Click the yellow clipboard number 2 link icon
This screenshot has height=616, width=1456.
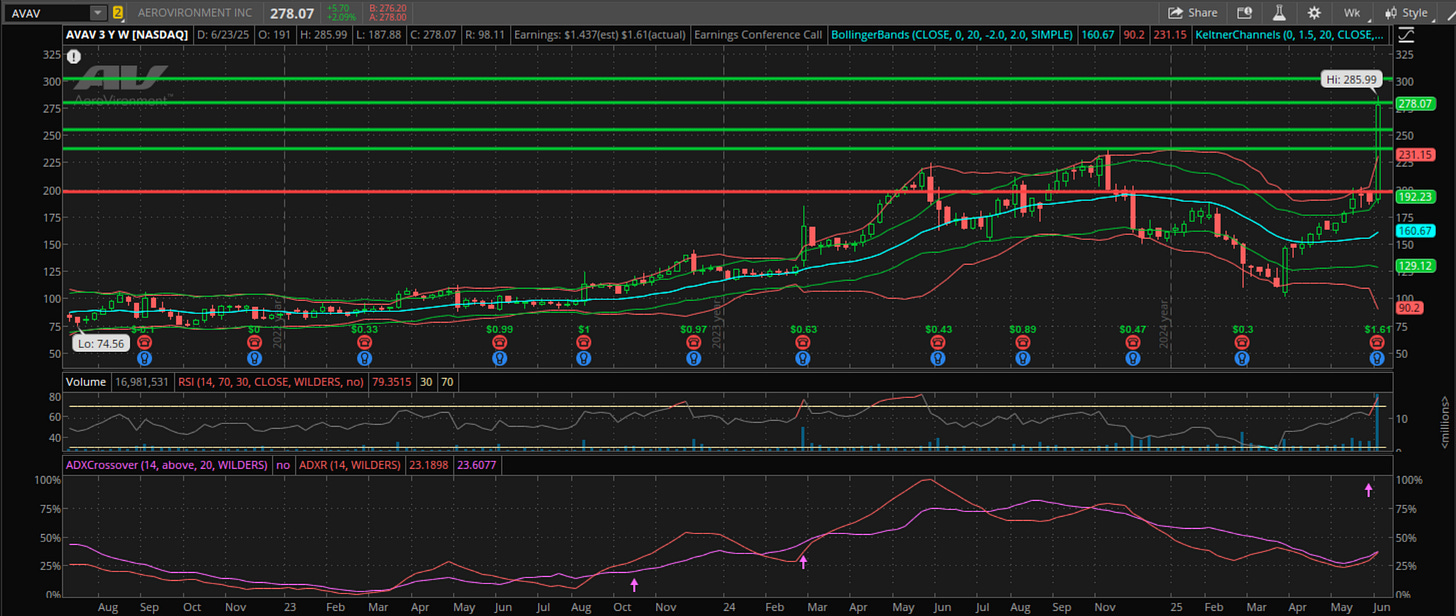pos(118,13)
